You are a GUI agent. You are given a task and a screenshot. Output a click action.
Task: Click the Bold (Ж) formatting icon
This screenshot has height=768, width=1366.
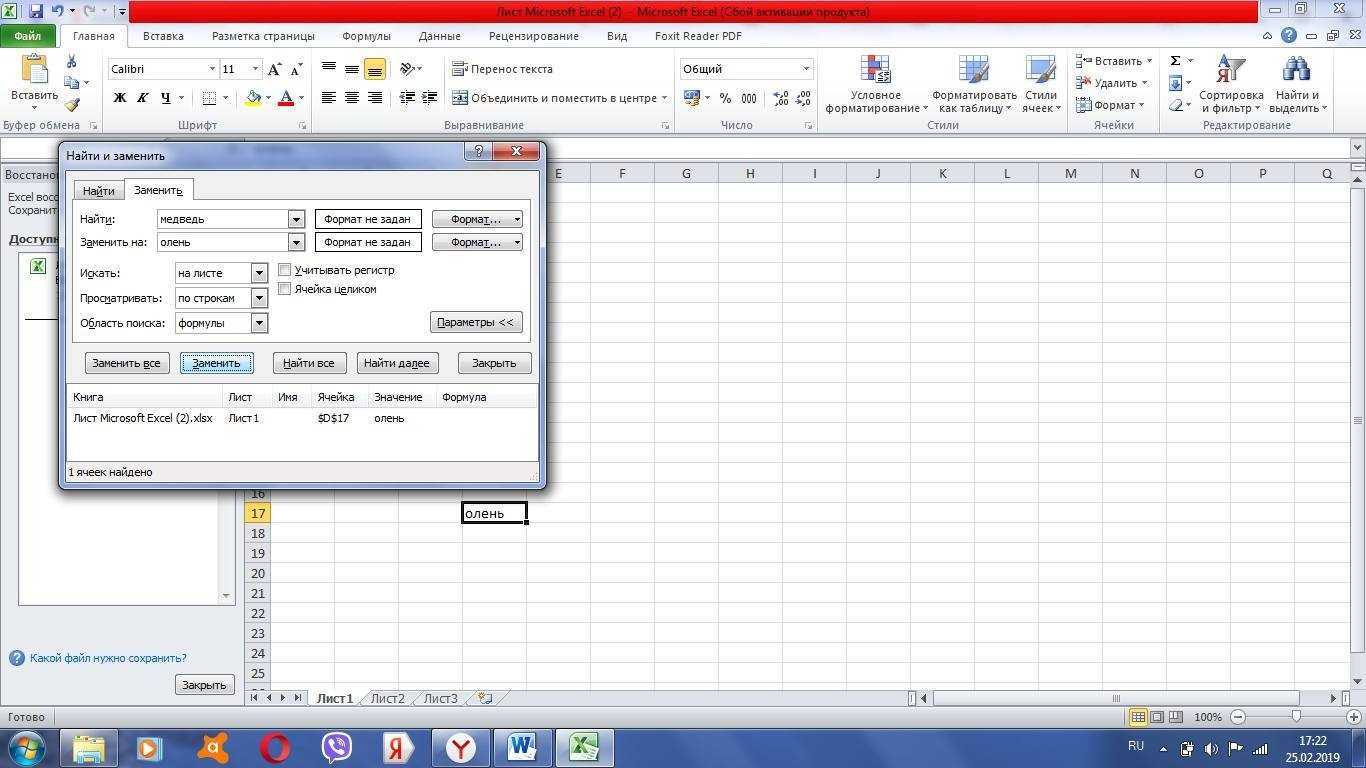[x=120, y=98]
